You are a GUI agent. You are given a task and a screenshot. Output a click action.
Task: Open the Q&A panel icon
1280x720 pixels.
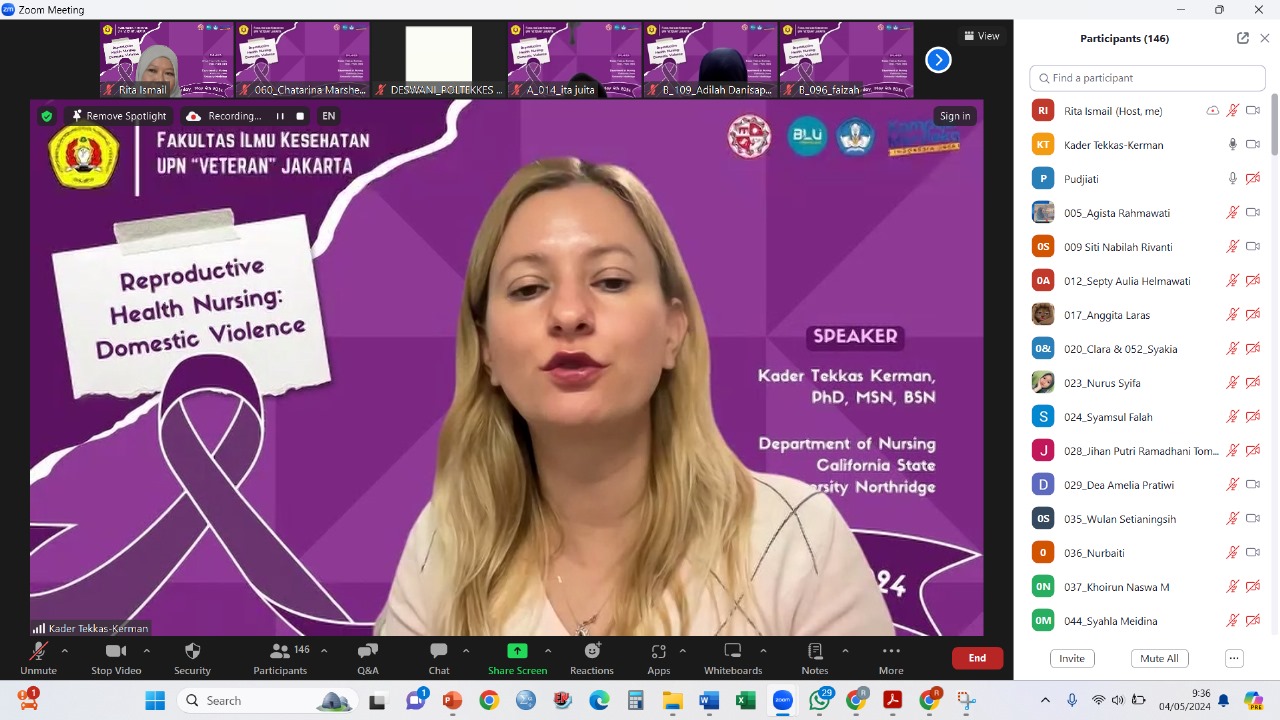[367, 652]
